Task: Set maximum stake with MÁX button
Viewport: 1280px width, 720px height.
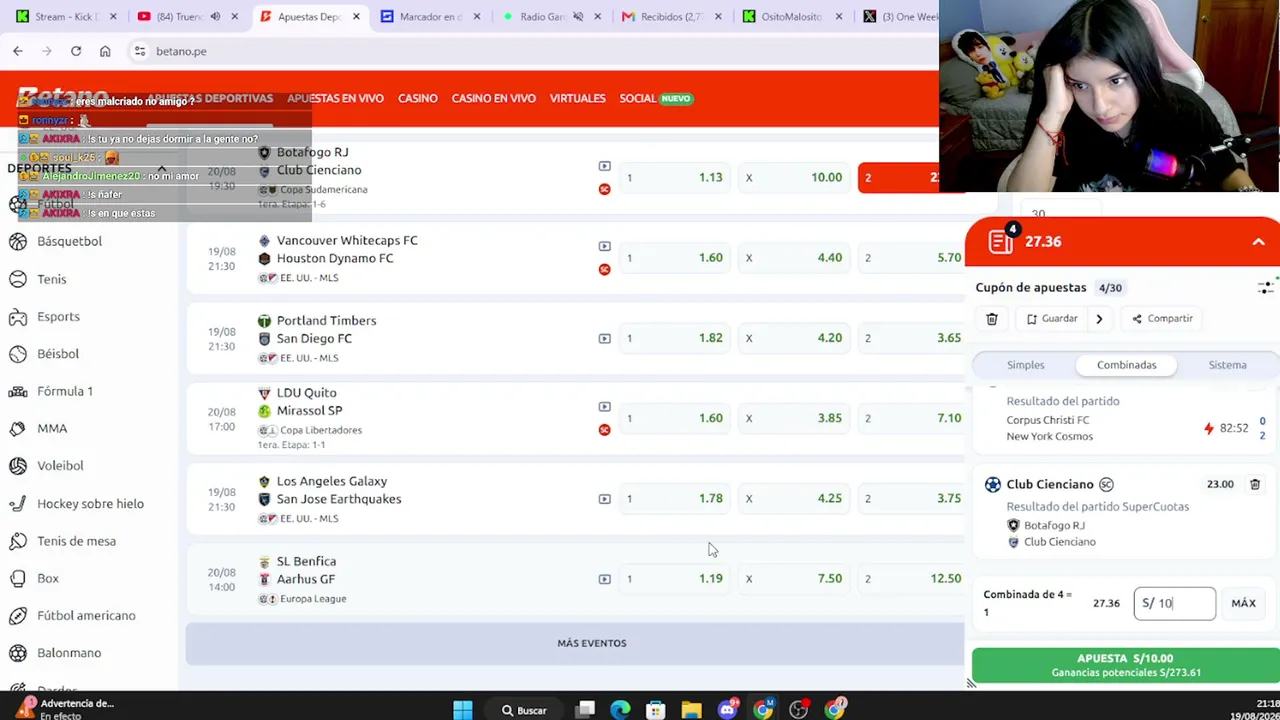Action: click(1243, 603)
